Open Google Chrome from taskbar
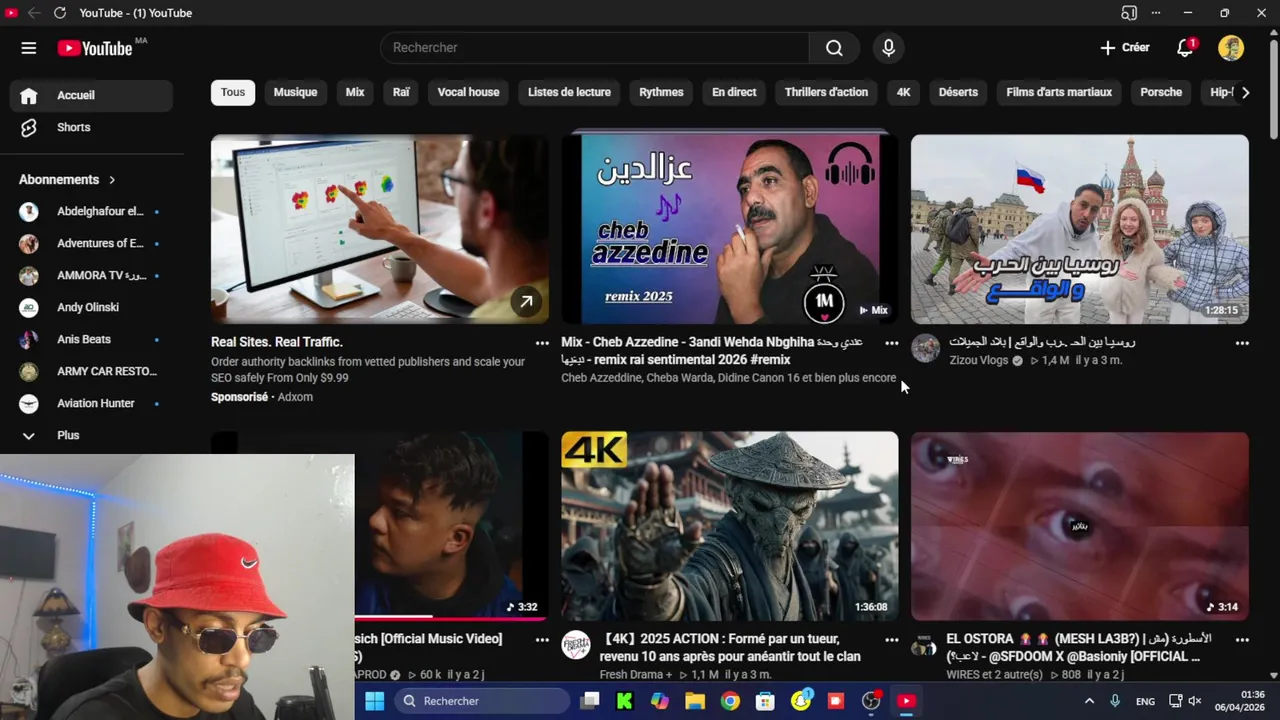The image size is (1280, 720). (x=730, y=701)
